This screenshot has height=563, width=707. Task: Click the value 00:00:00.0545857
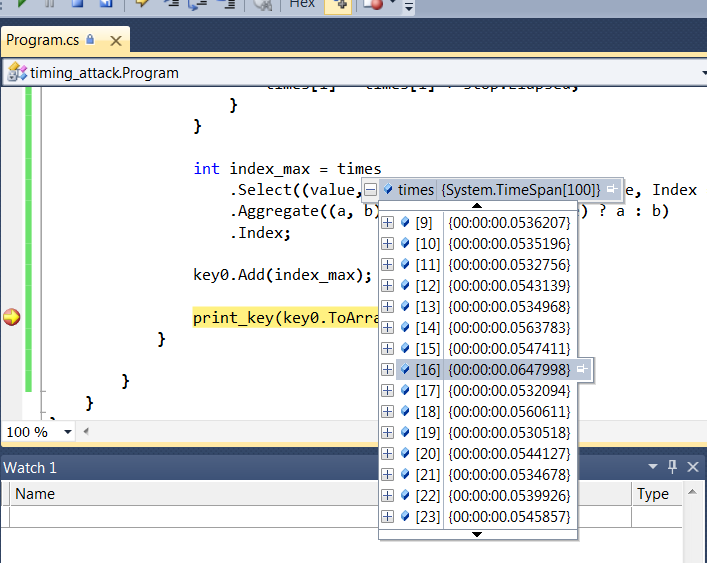(x=509, y=517)
